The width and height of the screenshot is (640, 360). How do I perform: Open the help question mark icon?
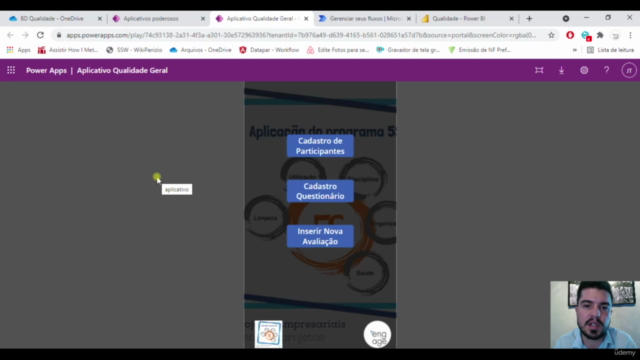click(607, 70)
